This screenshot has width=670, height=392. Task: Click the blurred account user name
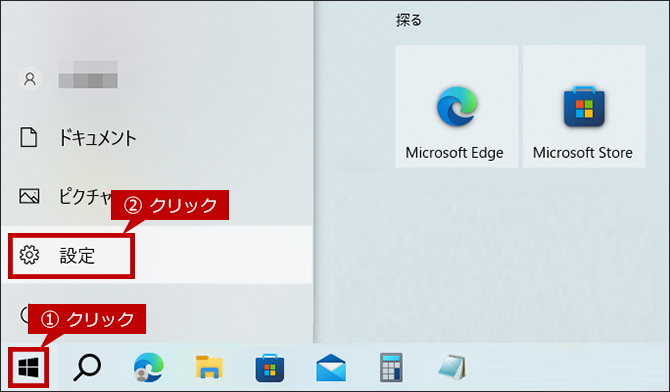click(x=88, y=74)
